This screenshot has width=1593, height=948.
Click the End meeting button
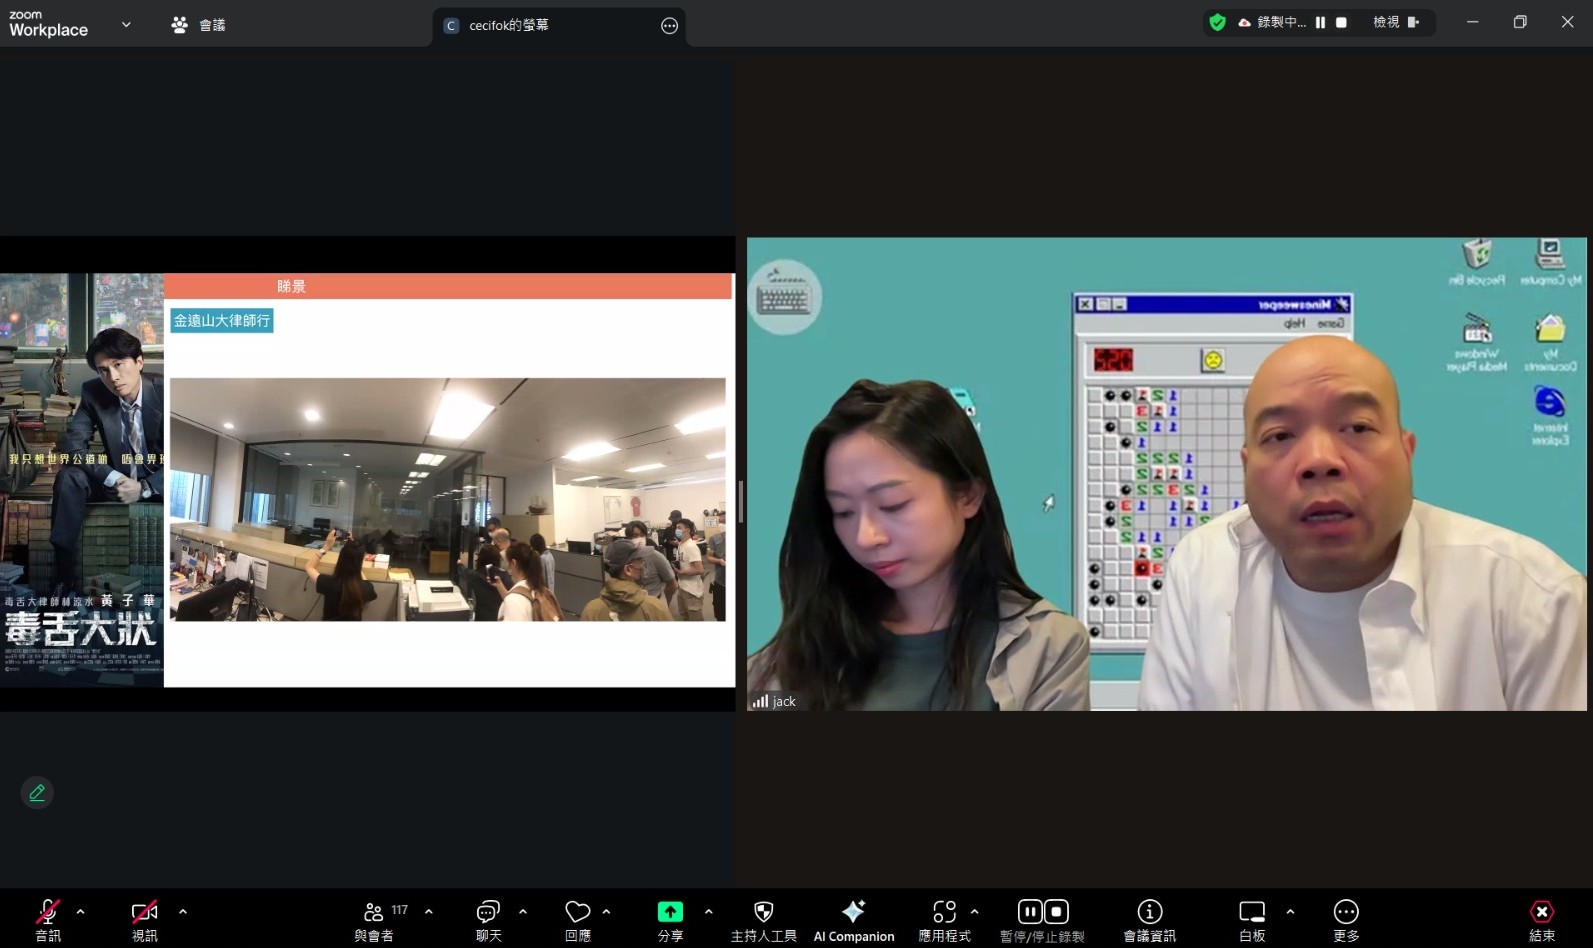tap(1541, 918)
